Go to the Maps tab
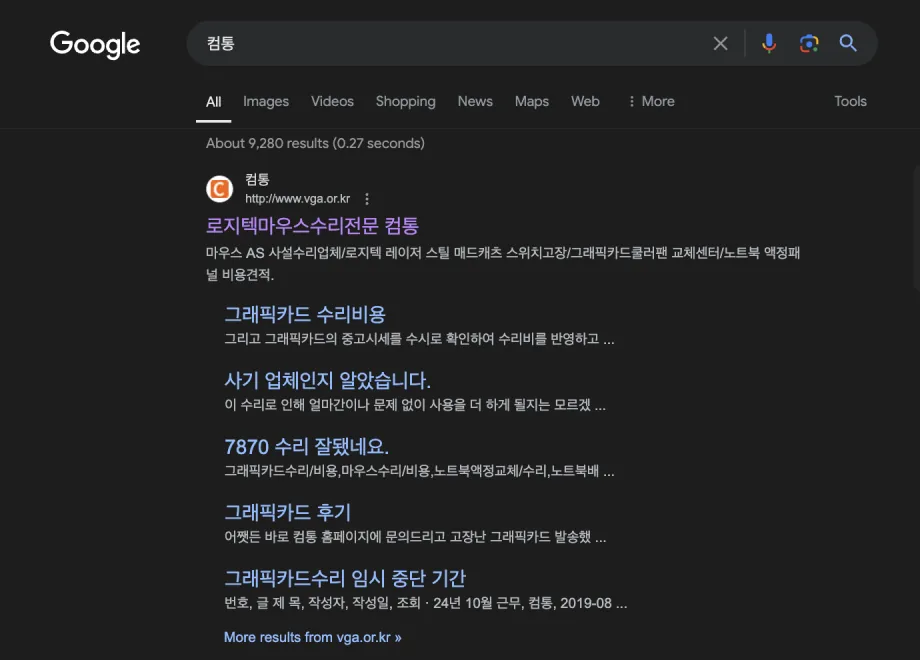 [x=532, y=101]
